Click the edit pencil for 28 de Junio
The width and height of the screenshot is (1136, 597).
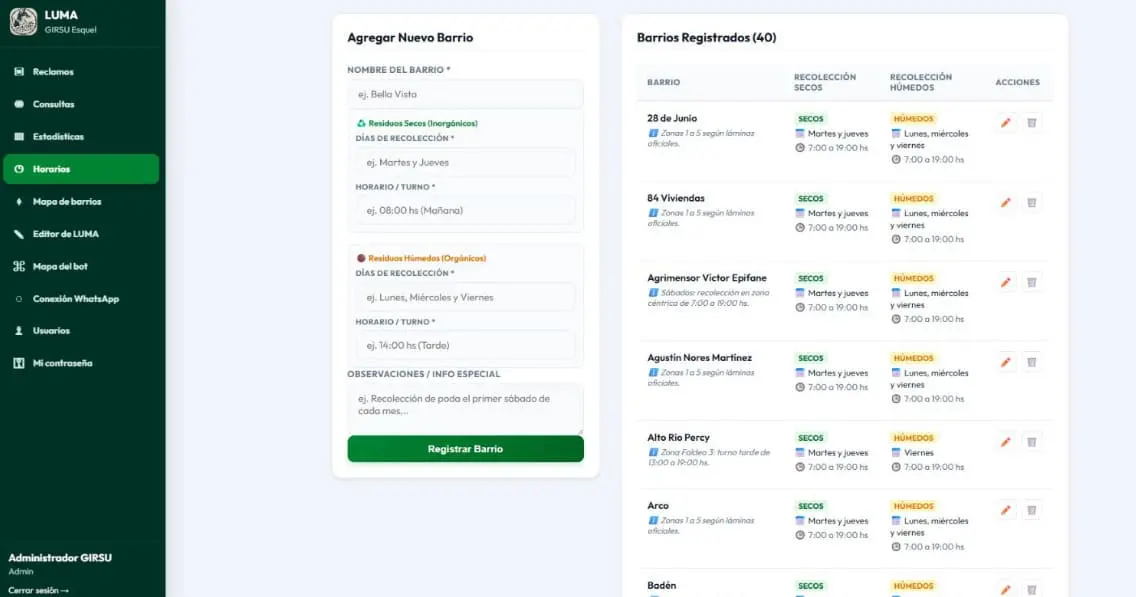click(x=1006, y=123)
